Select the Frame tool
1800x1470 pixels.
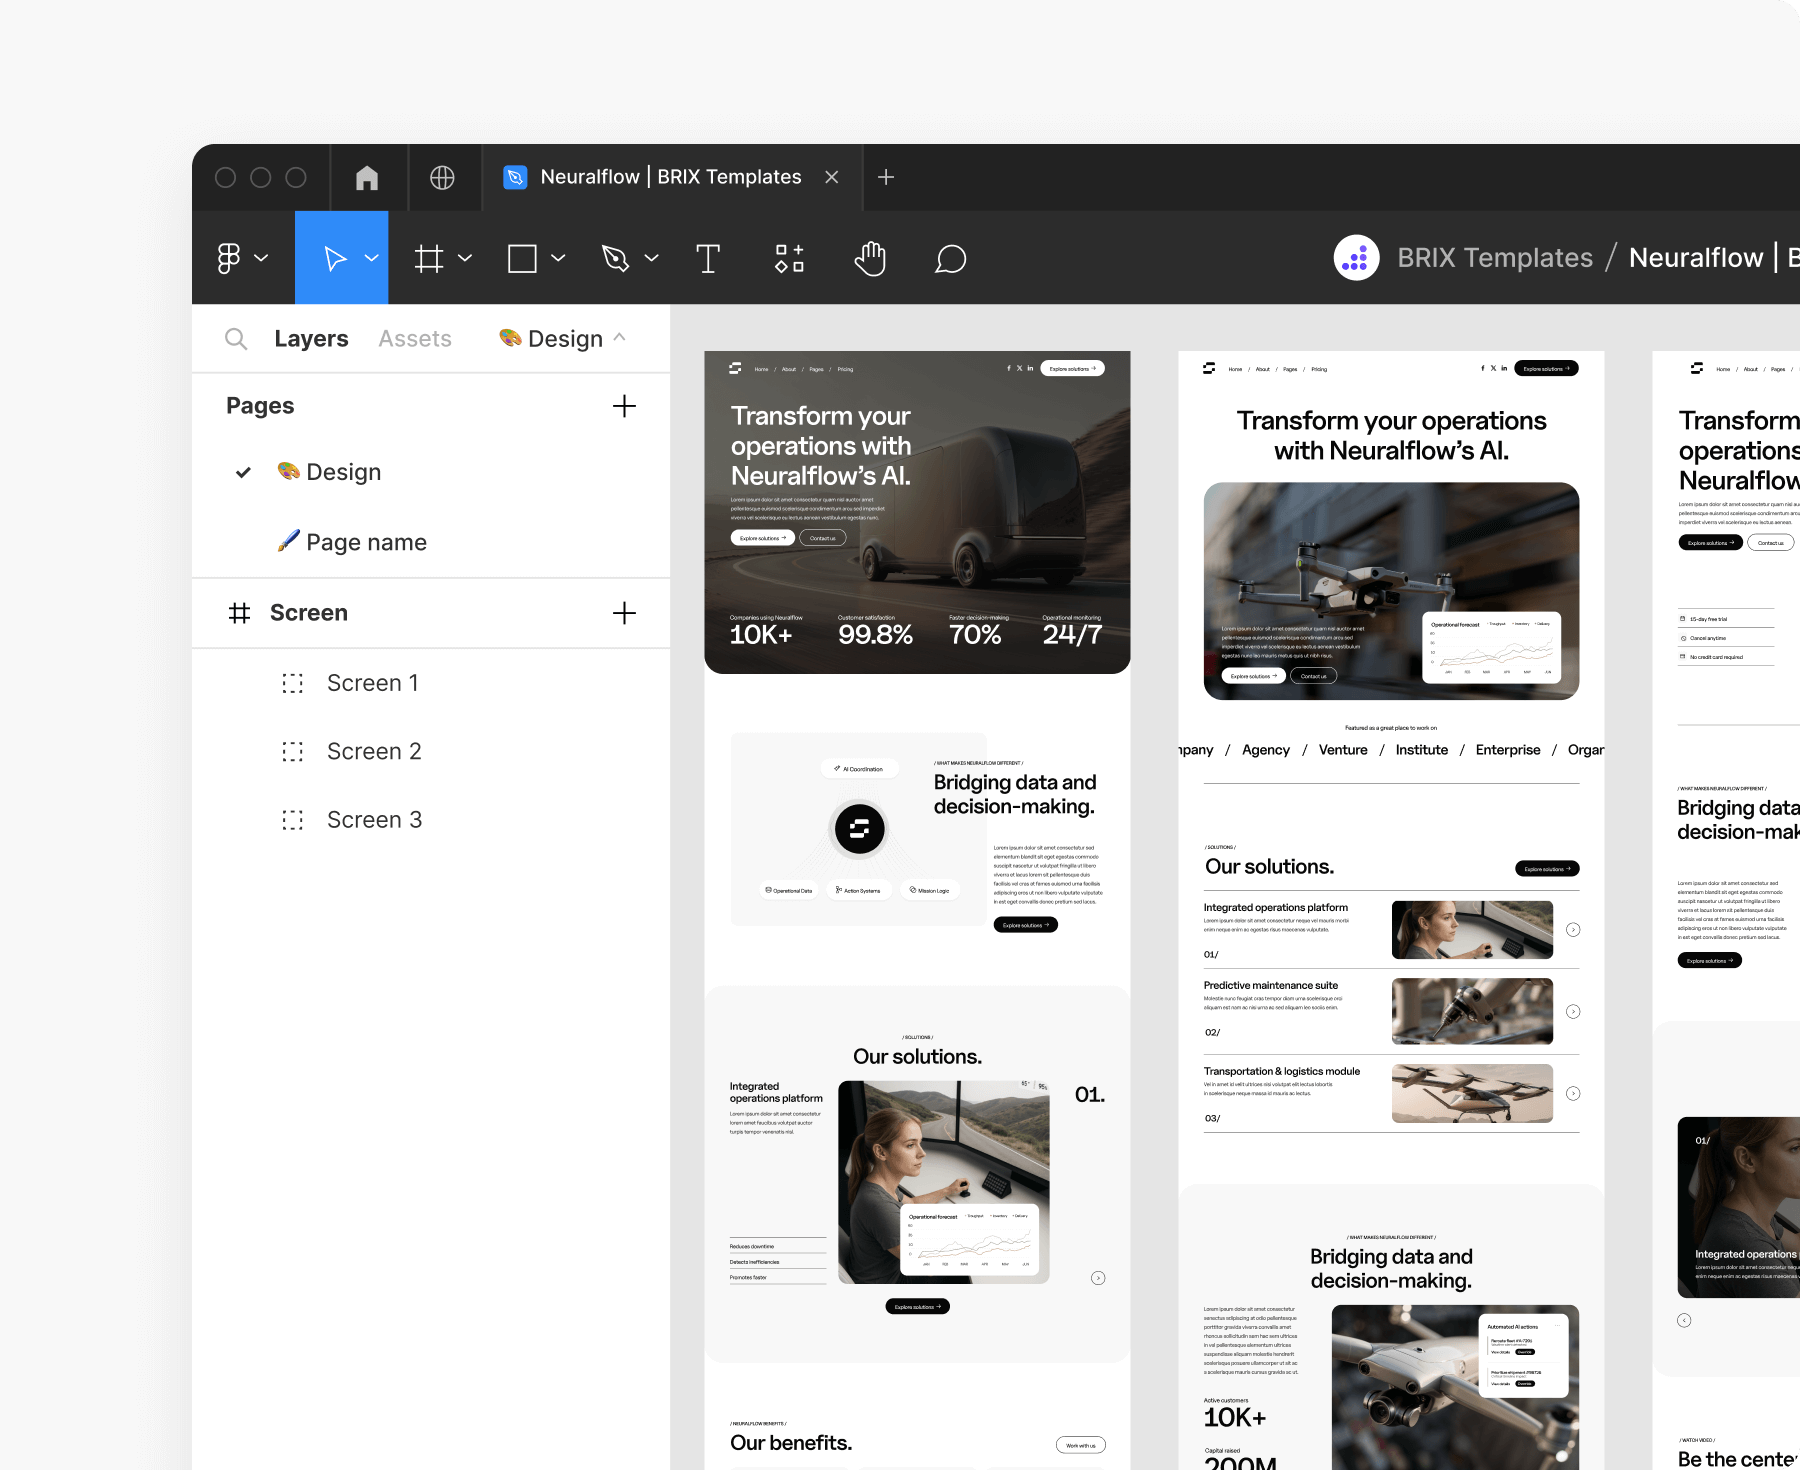coord(430,258)
